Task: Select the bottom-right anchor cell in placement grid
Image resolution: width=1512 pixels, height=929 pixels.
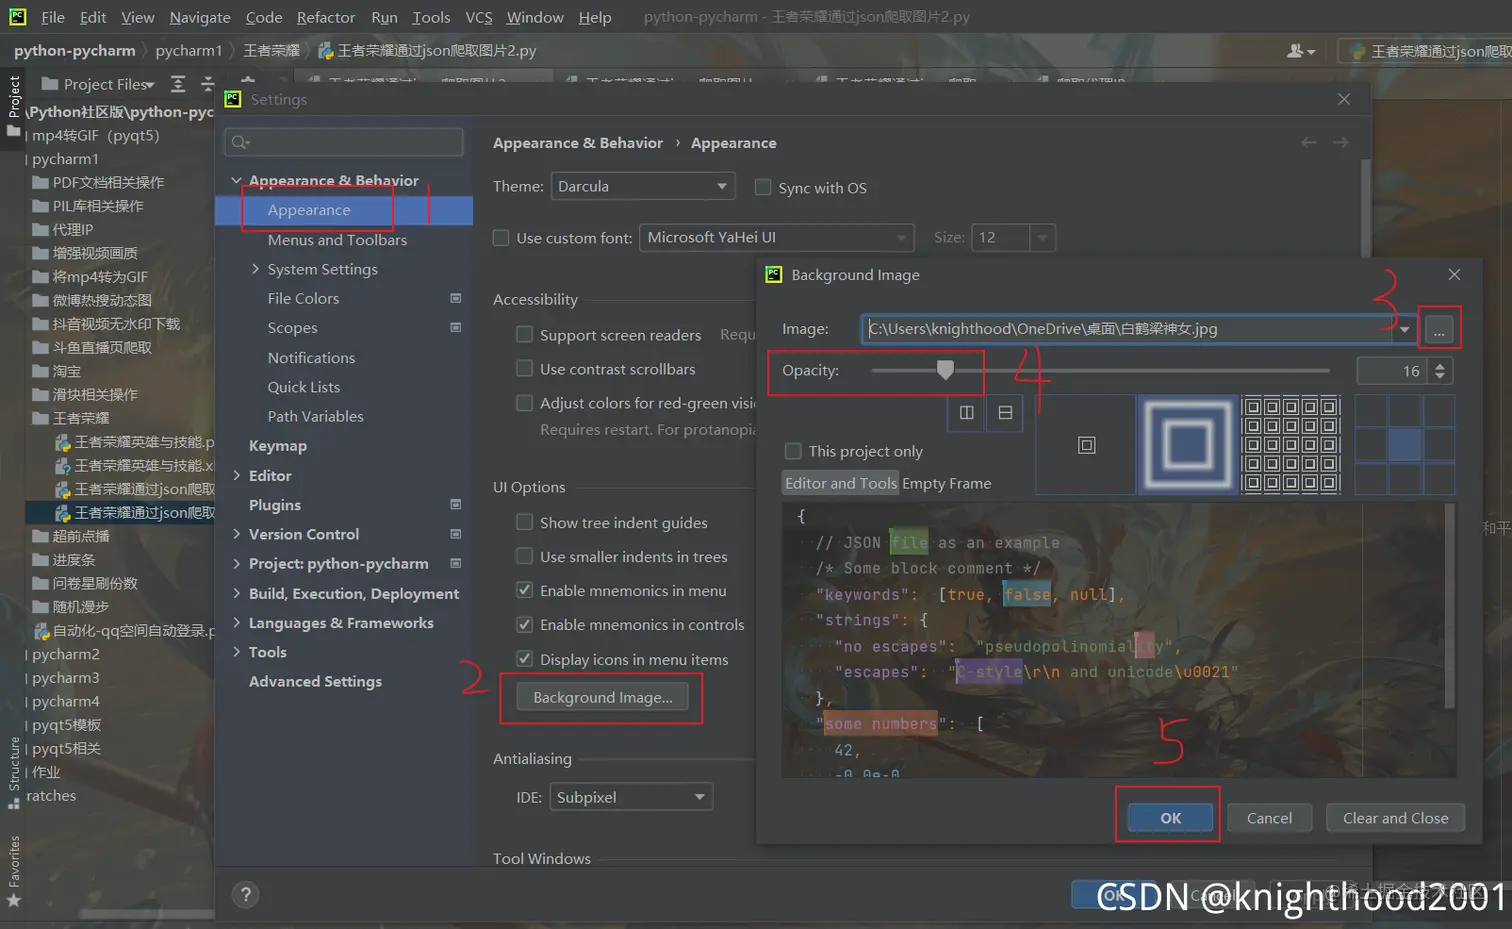Action: pos(1438,478)
